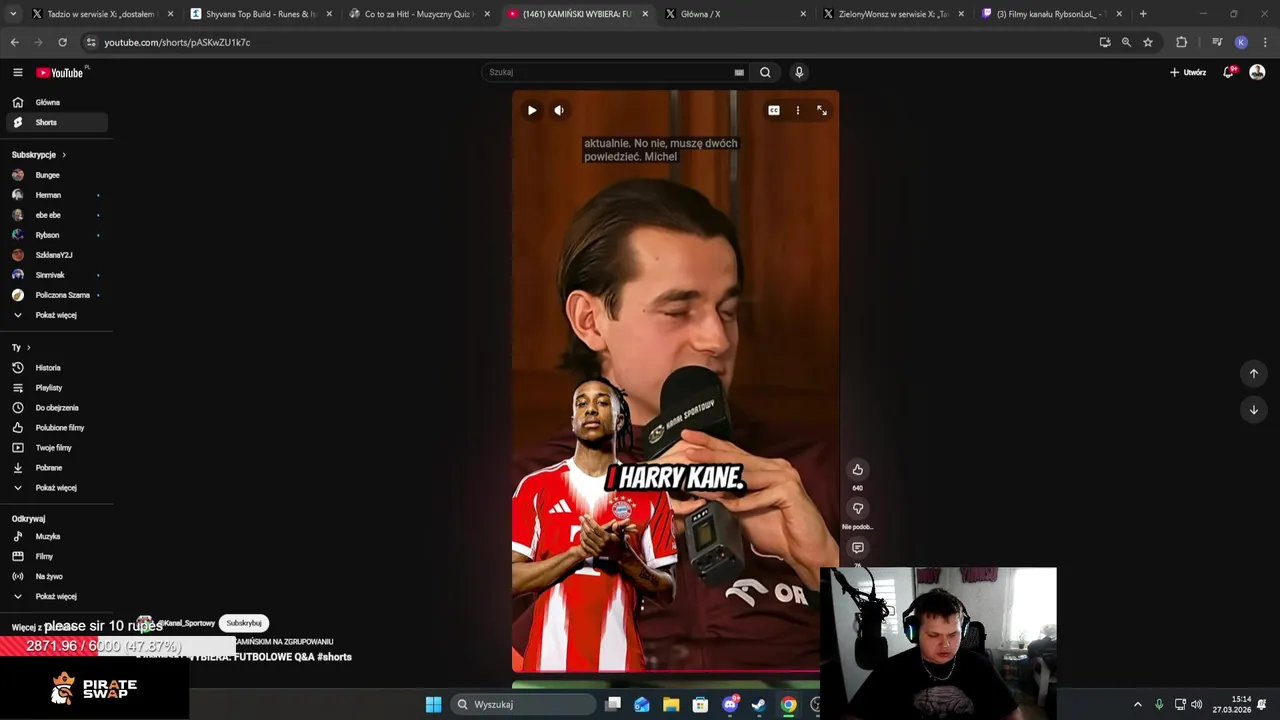Open the on-screen keyboard in the search box

[739, 72]
